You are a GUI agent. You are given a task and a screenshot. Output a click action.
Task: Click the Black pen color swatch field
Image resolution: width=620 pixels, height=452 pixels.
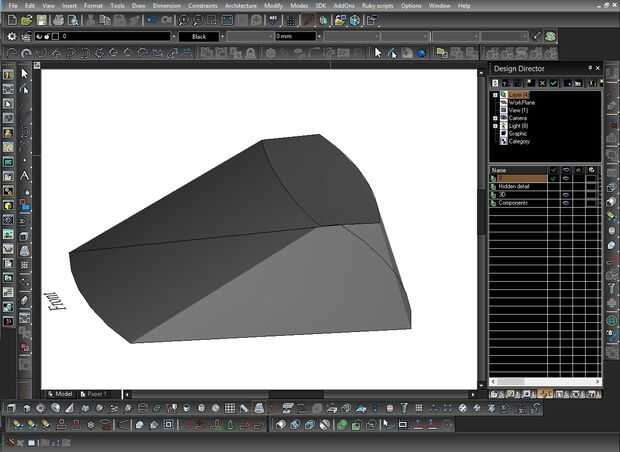click(x=199, y=36)
